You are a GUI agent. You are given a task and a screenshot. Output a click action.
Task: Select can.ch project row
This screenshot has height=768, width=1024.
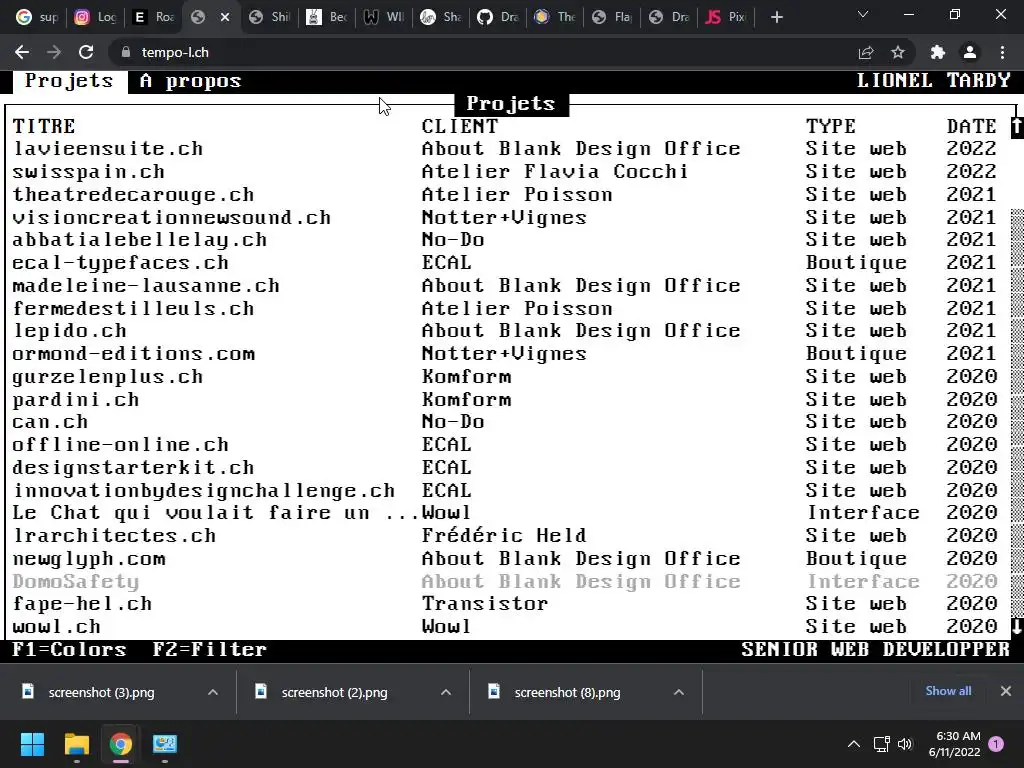coord(505,422)
